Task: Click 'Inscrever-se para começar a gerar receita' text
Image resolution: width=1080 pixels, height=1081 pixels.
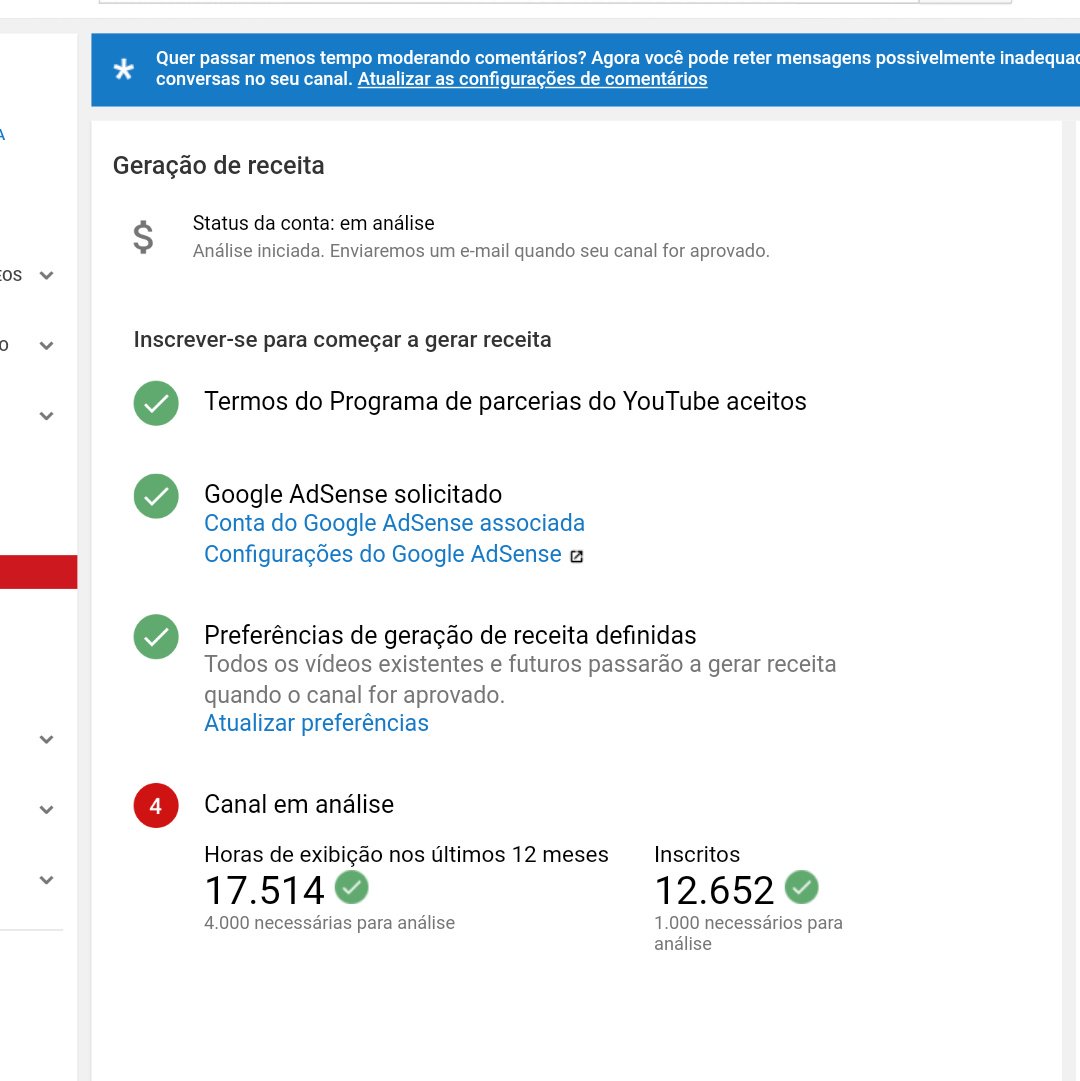Action: (x=343, y=340)
